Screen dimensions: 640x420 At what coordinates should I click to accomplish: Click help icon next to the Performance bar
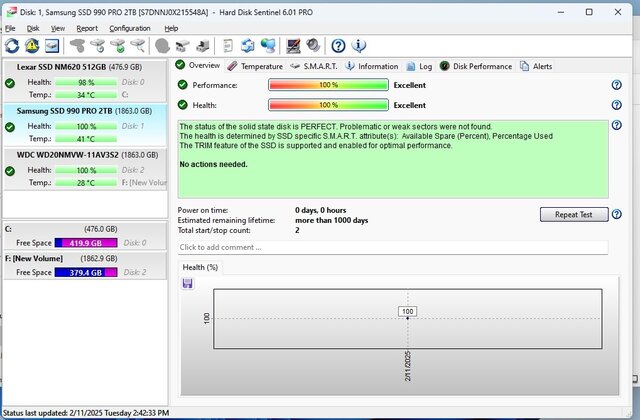pos(616,86)
